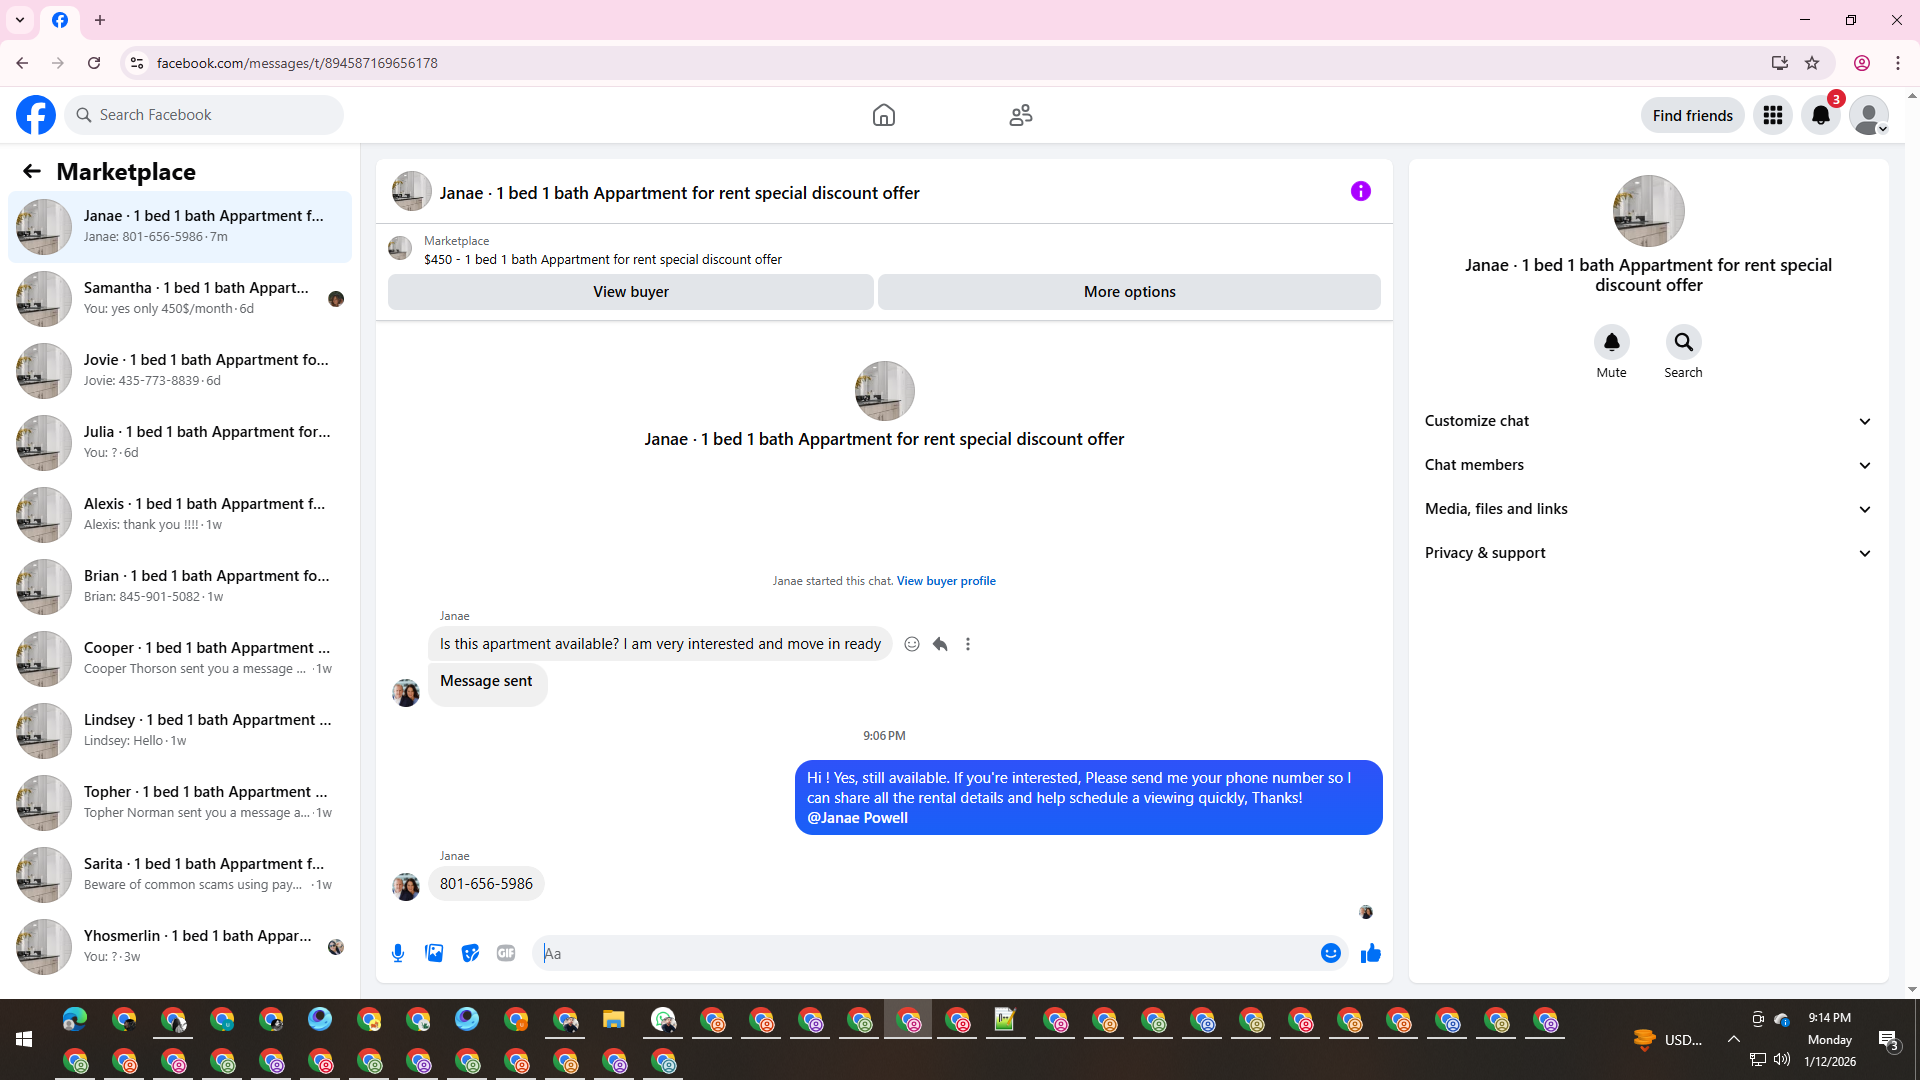Open the Facebook menu grid icon
The width and height of the screenshot is (1920, 1080).
1772,115
